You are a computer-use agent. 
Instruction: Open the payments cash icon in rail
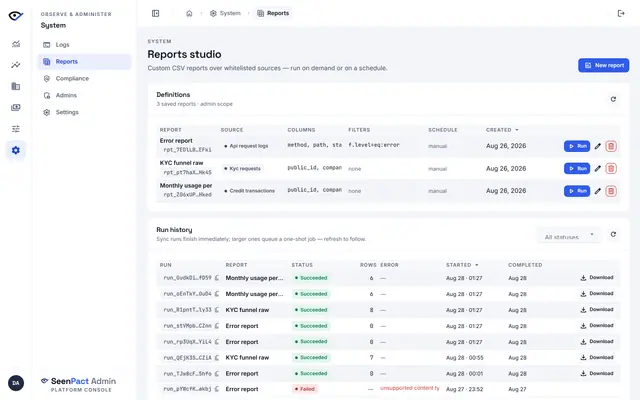click(x=16, y=107)
